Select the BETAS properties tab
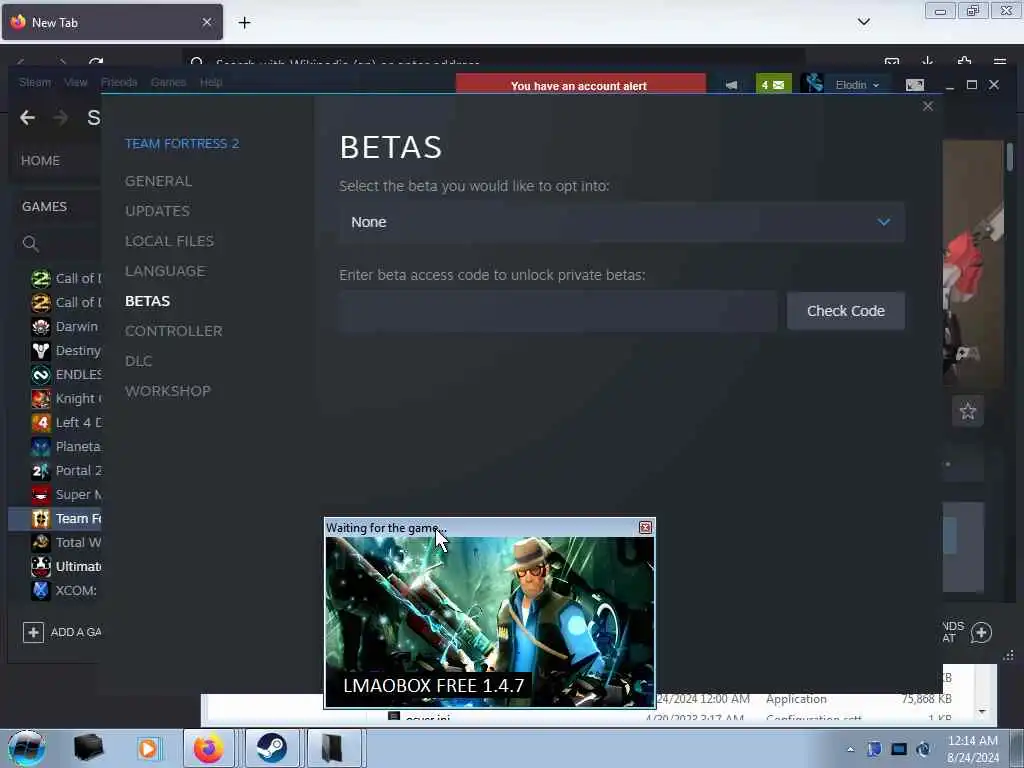Screen dimensions: 1024x768 coord(148,301)
